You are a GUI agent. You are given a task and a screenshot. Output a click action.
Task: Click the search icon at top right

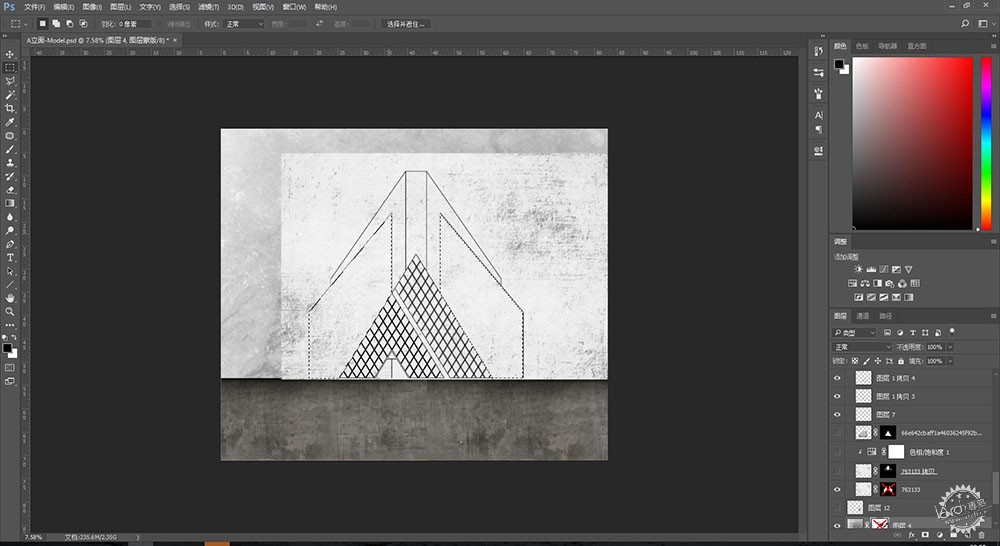[x=964, y=24]
